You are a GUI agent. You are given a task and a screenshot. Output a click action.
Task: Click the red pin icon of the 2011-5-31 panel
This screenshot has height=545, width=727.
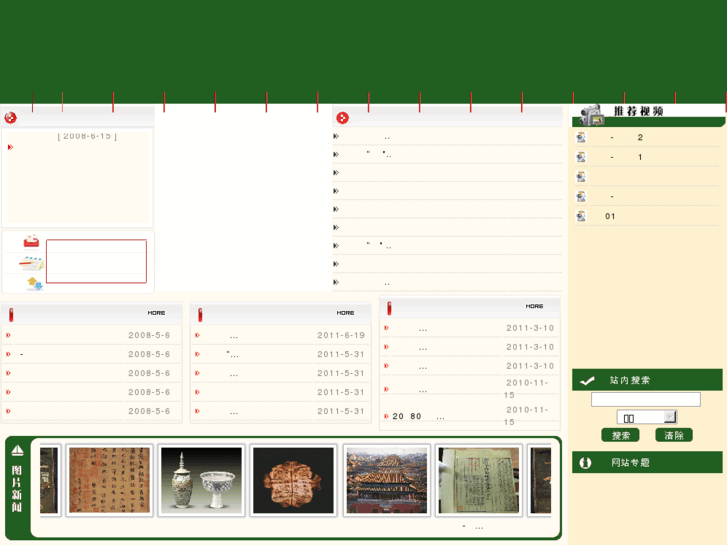point(200,314)
